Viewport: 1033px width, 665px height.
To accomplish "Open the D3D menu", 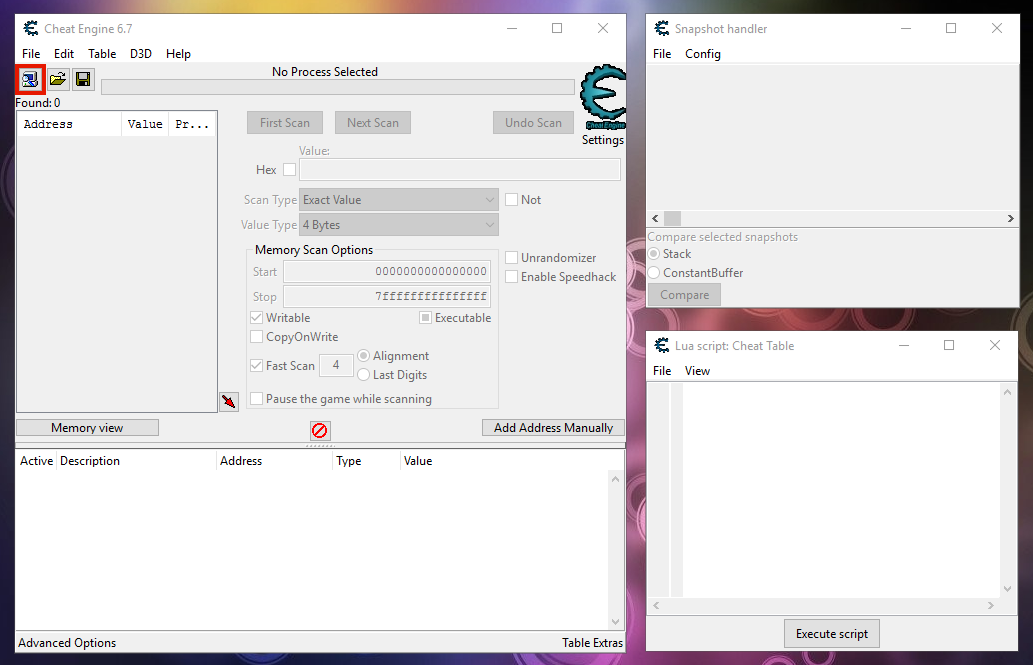I will click(140, 54).
